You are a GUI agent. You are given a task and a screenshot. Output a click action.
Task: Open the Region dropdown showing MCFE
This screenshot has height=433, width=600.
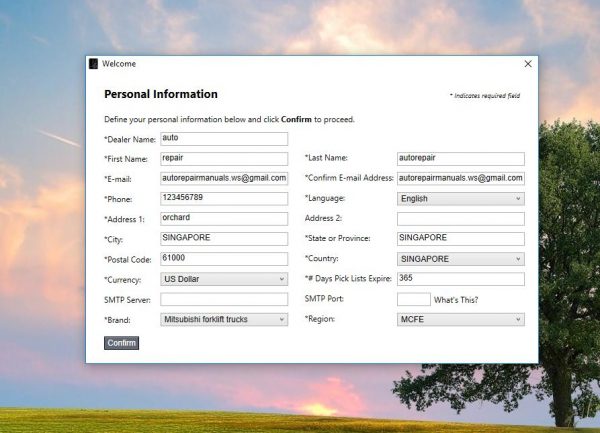pos(461,319)
